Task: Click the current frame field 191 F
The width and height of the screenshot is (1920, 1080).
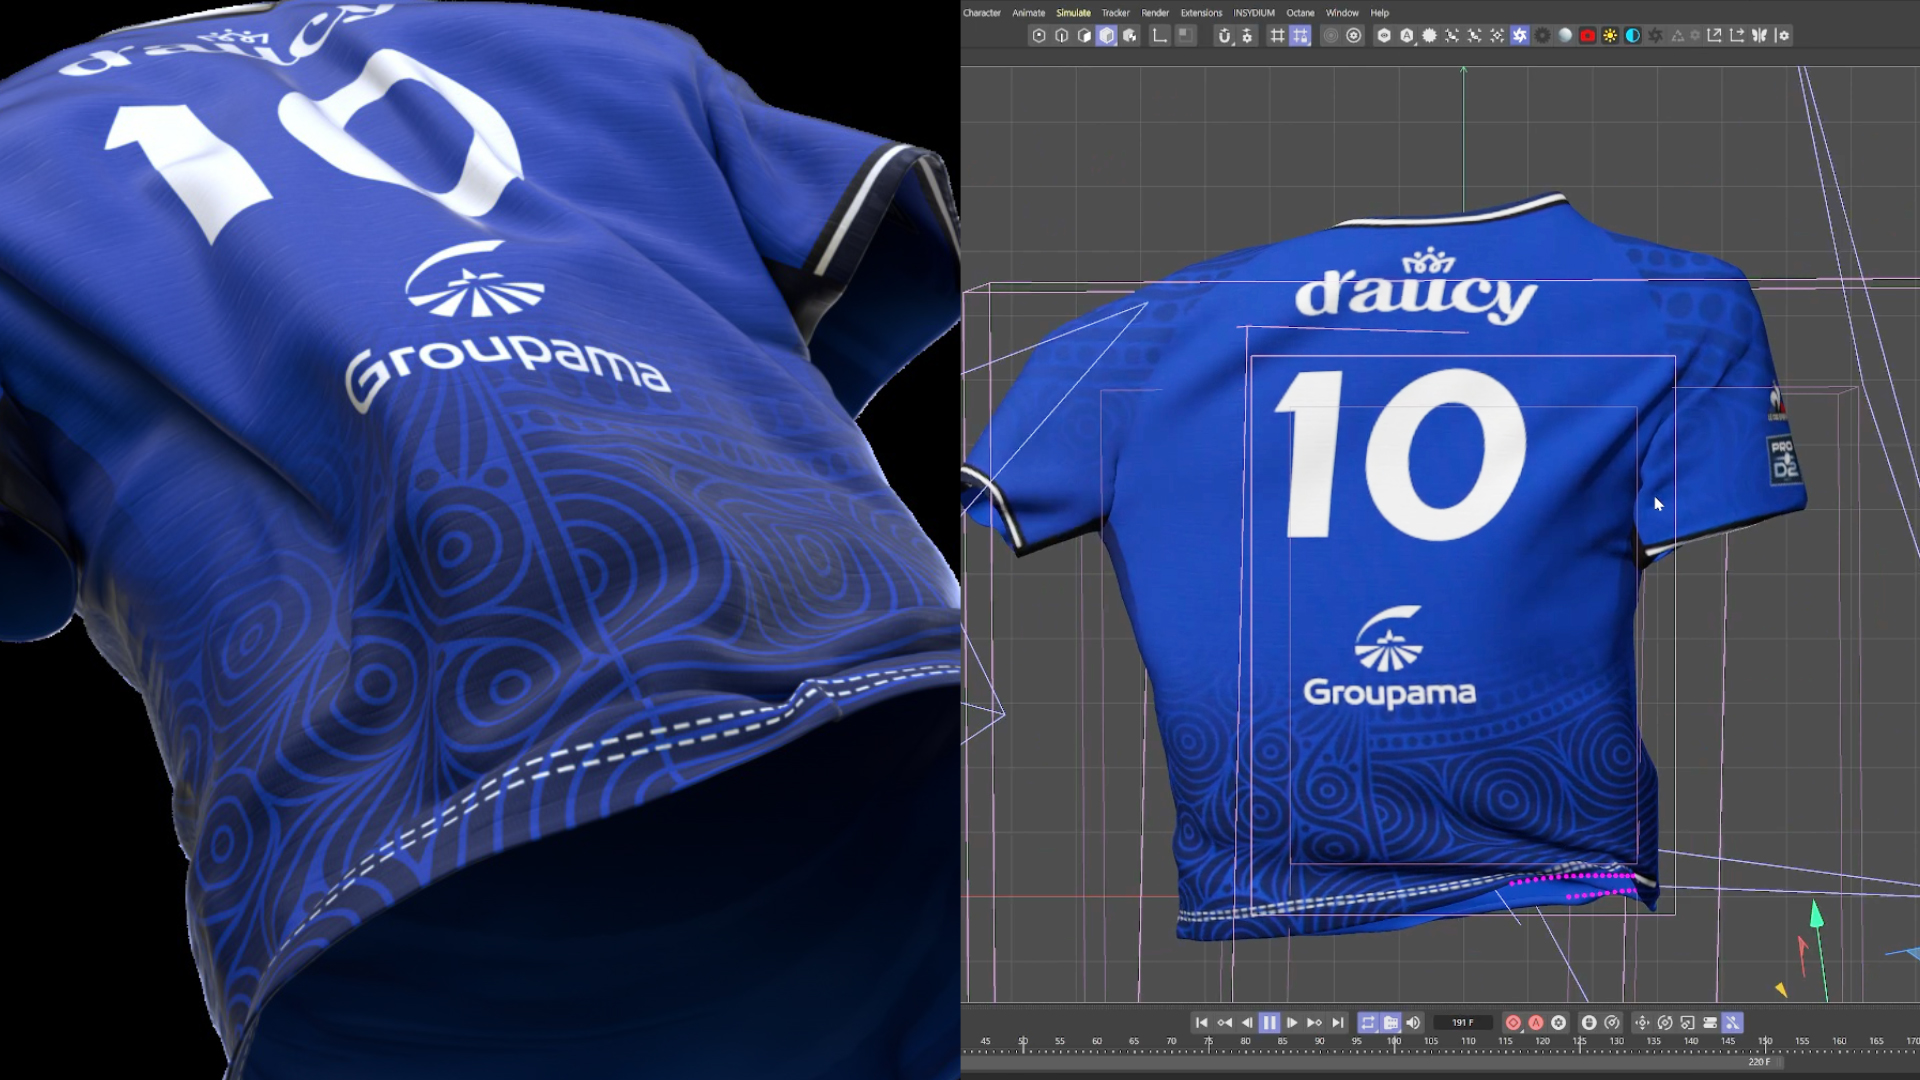Action: 1462,1022
